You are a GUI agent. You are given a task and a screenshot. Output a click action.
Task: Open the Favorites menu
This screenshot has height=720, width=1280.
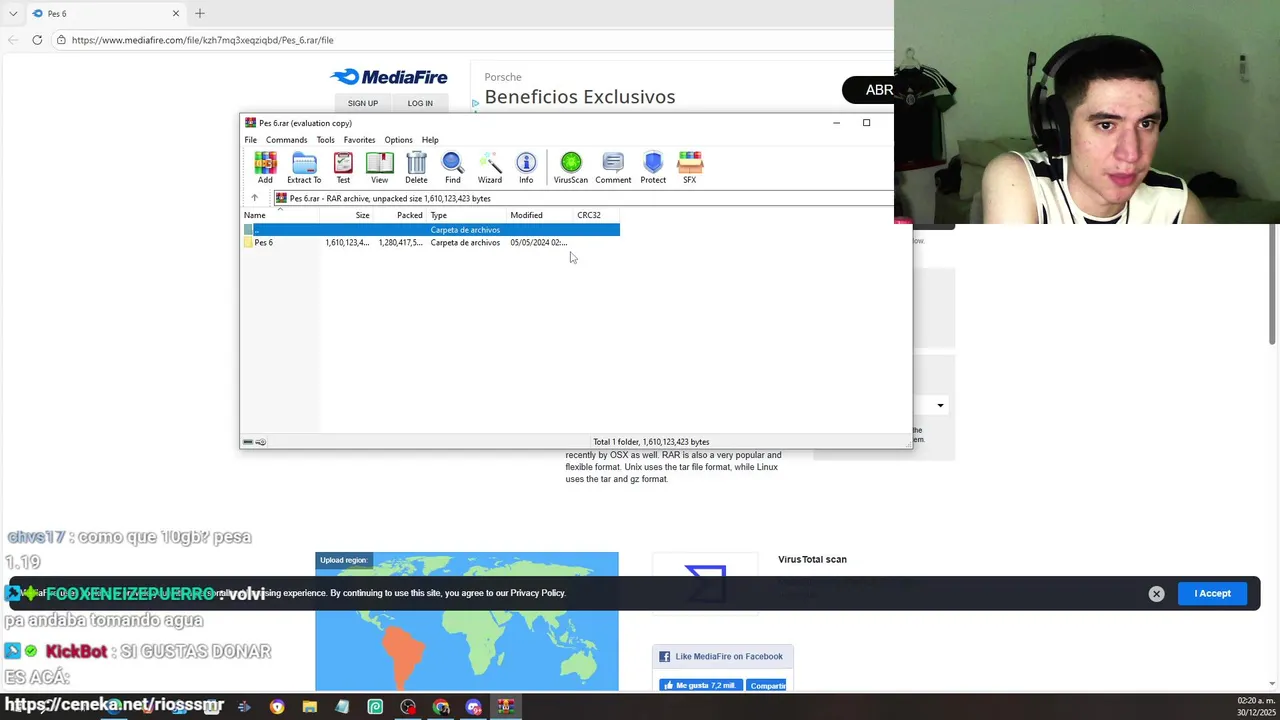359,140
